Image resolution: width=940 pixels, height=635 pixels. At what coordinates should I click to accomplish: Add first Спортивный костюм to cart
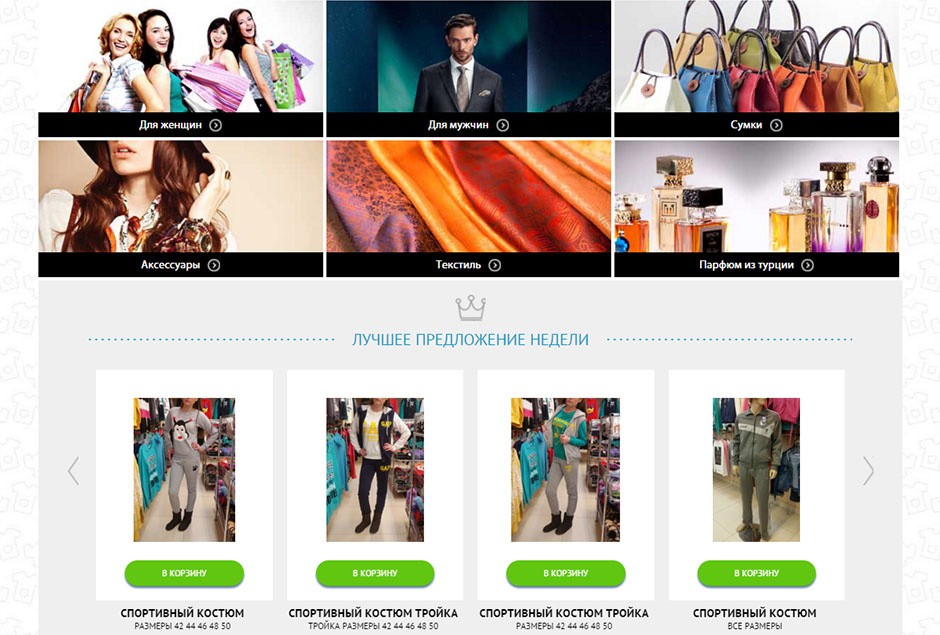[184, 573]
